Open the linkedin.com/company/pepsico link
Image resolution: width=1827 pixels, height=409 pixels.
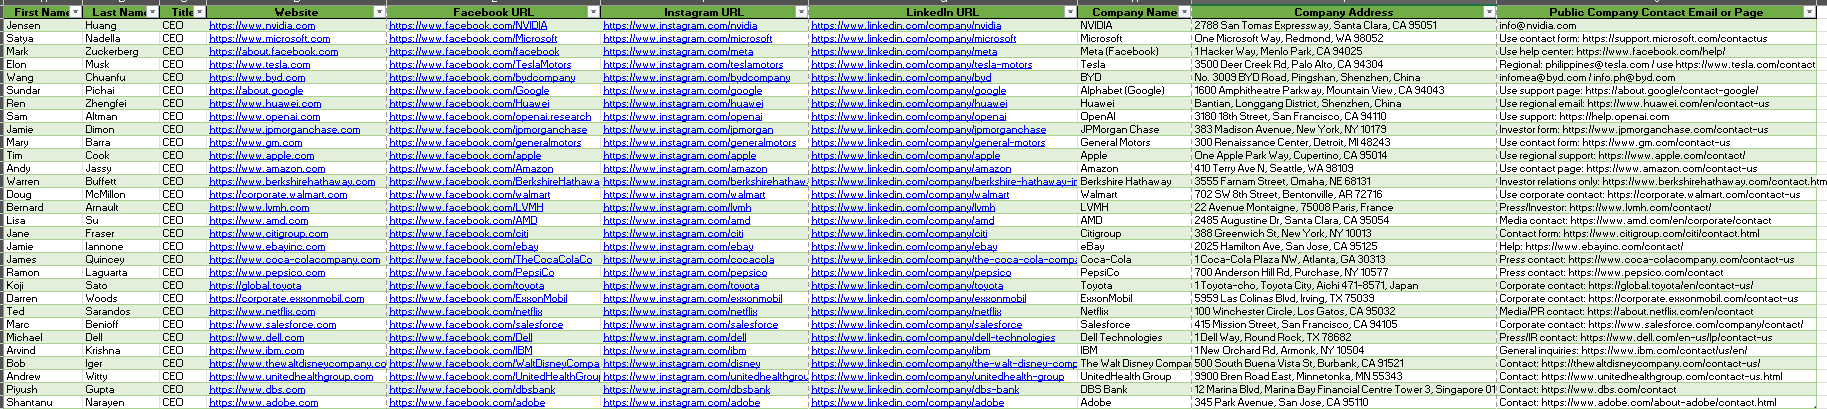911,273
